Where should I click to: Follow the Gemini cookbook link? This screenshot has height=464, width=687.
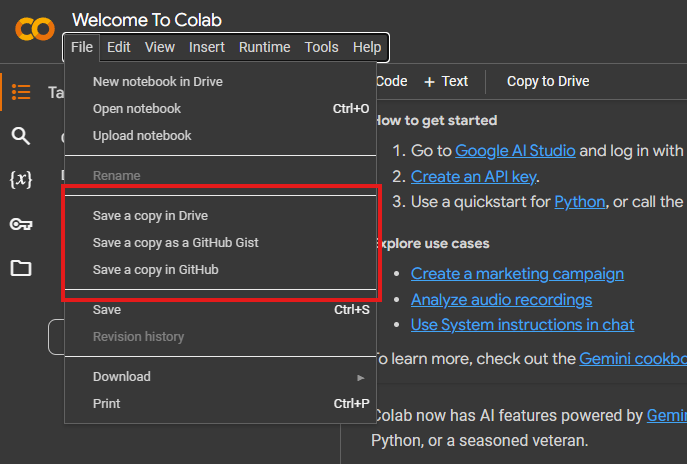coord(633,359)
